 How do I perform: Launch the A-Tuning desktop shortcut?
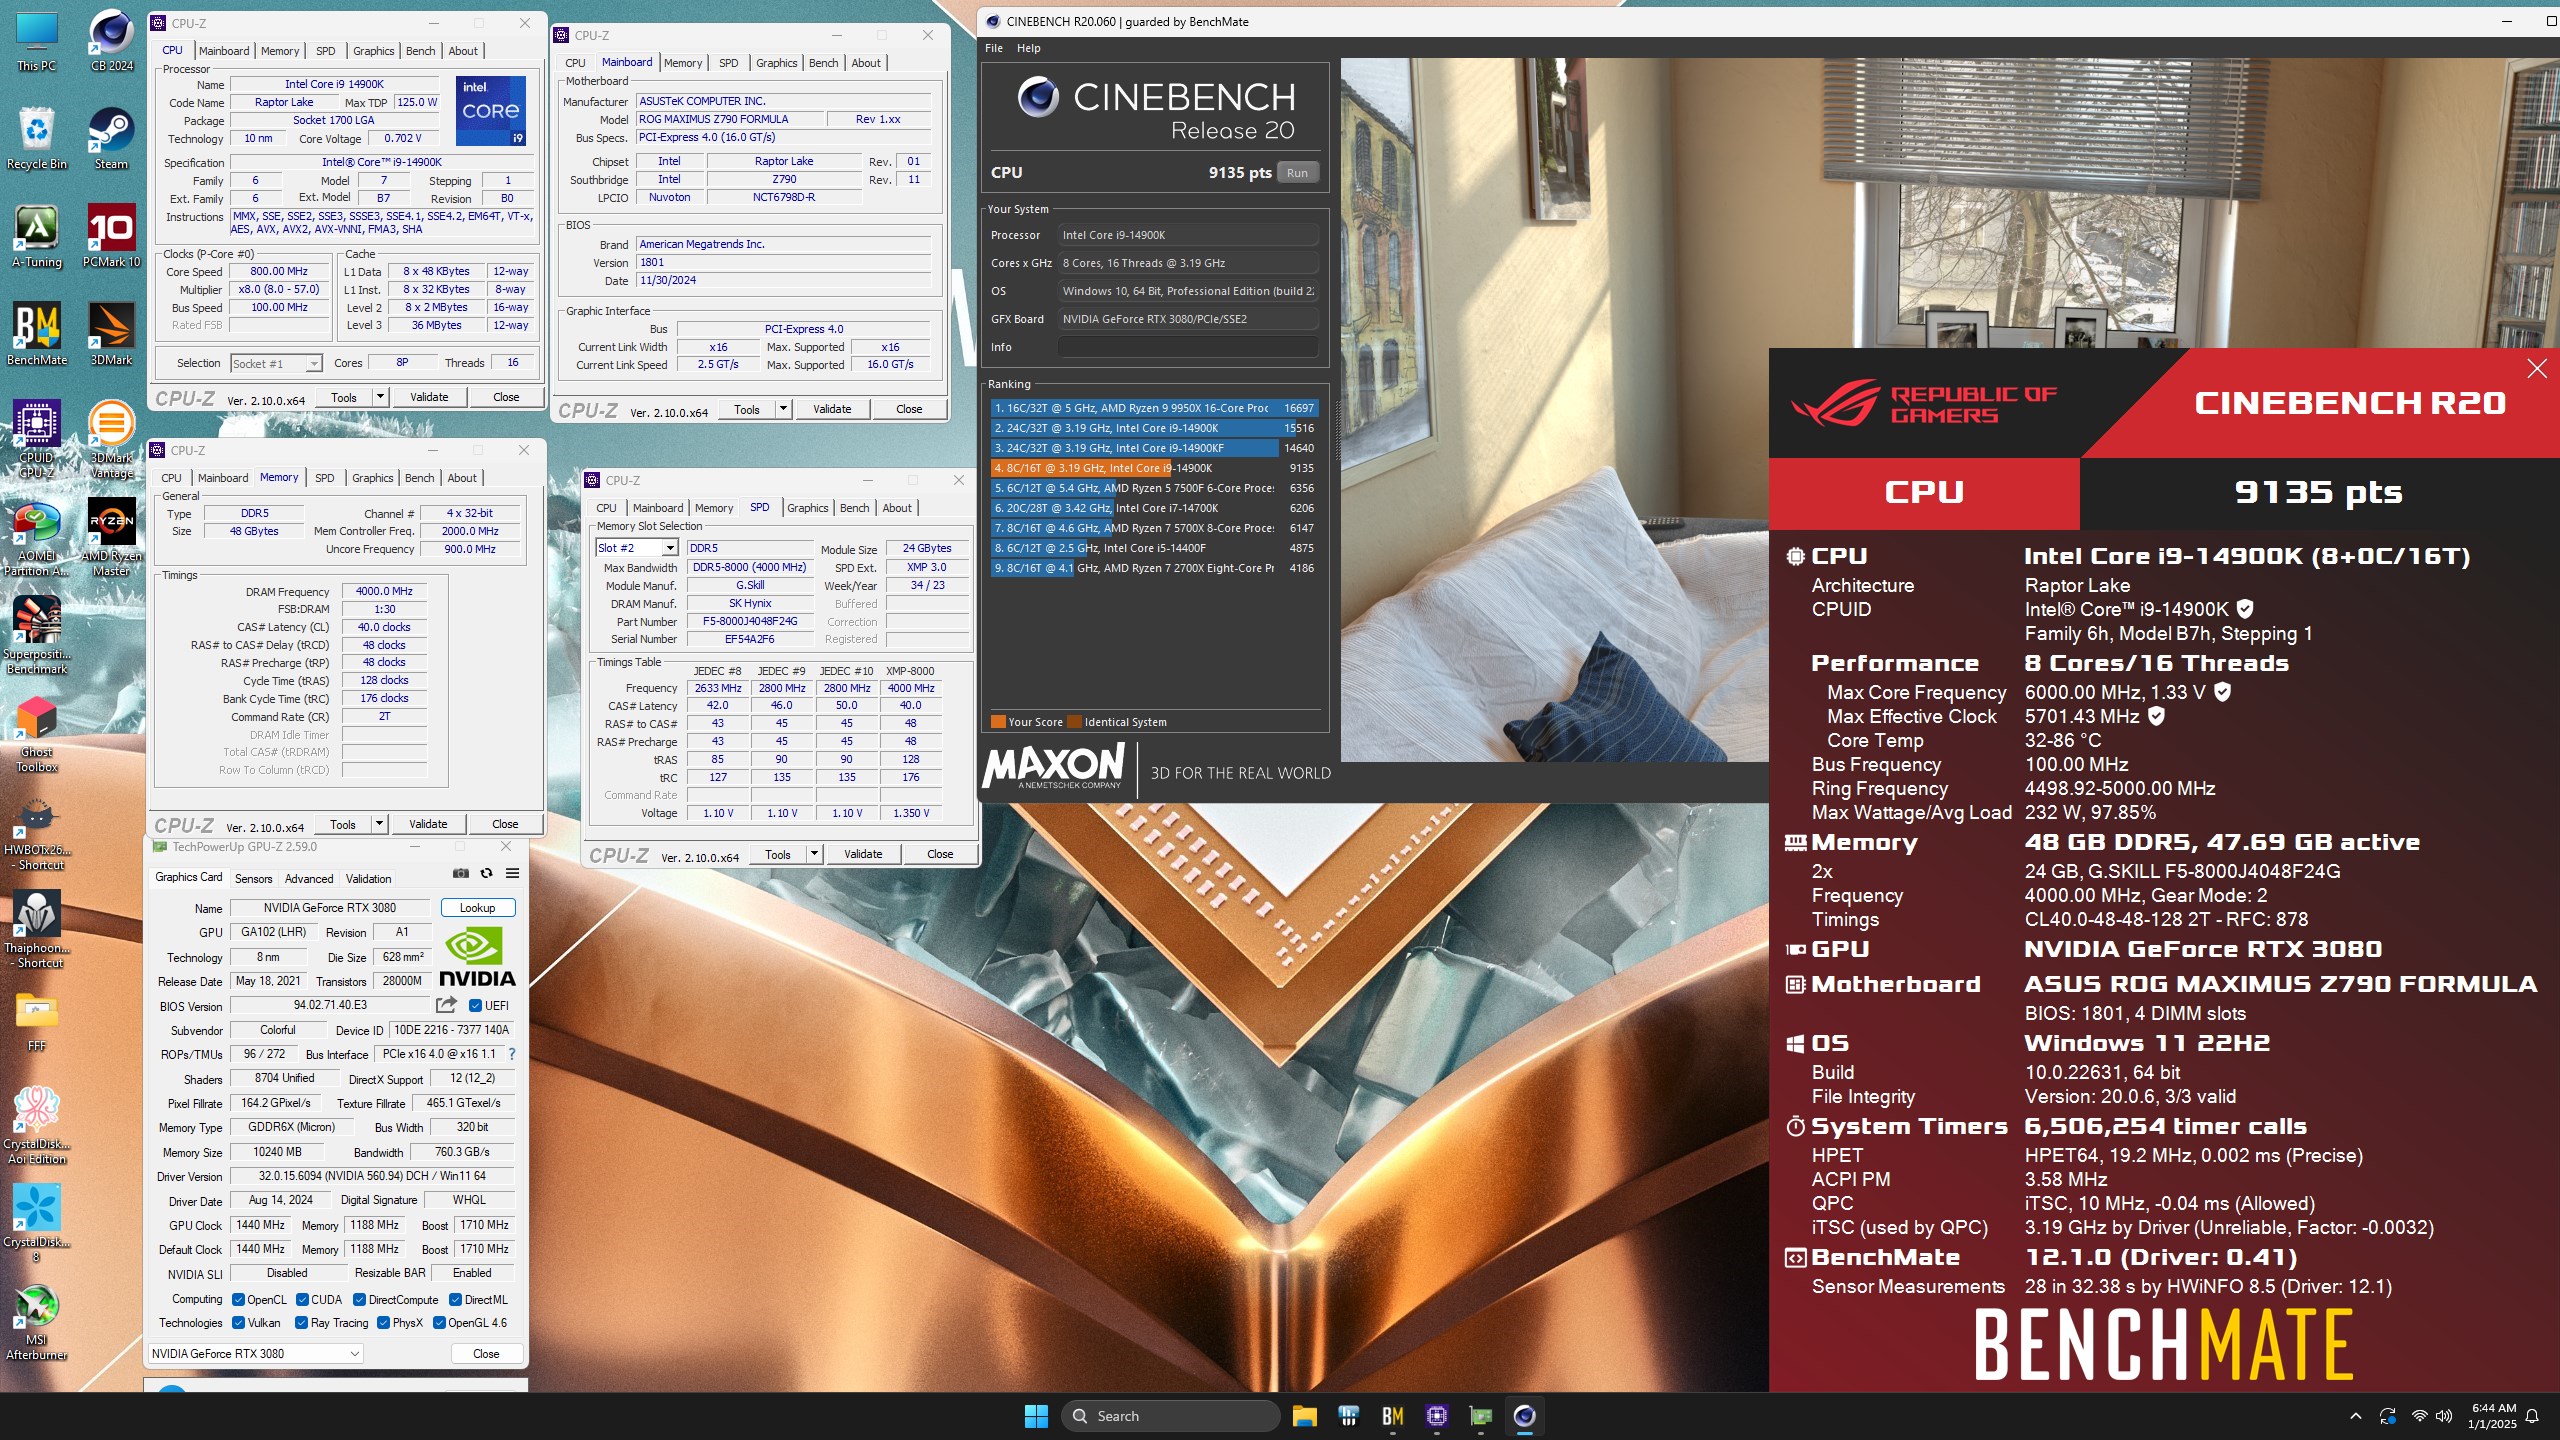click(37, 236)
